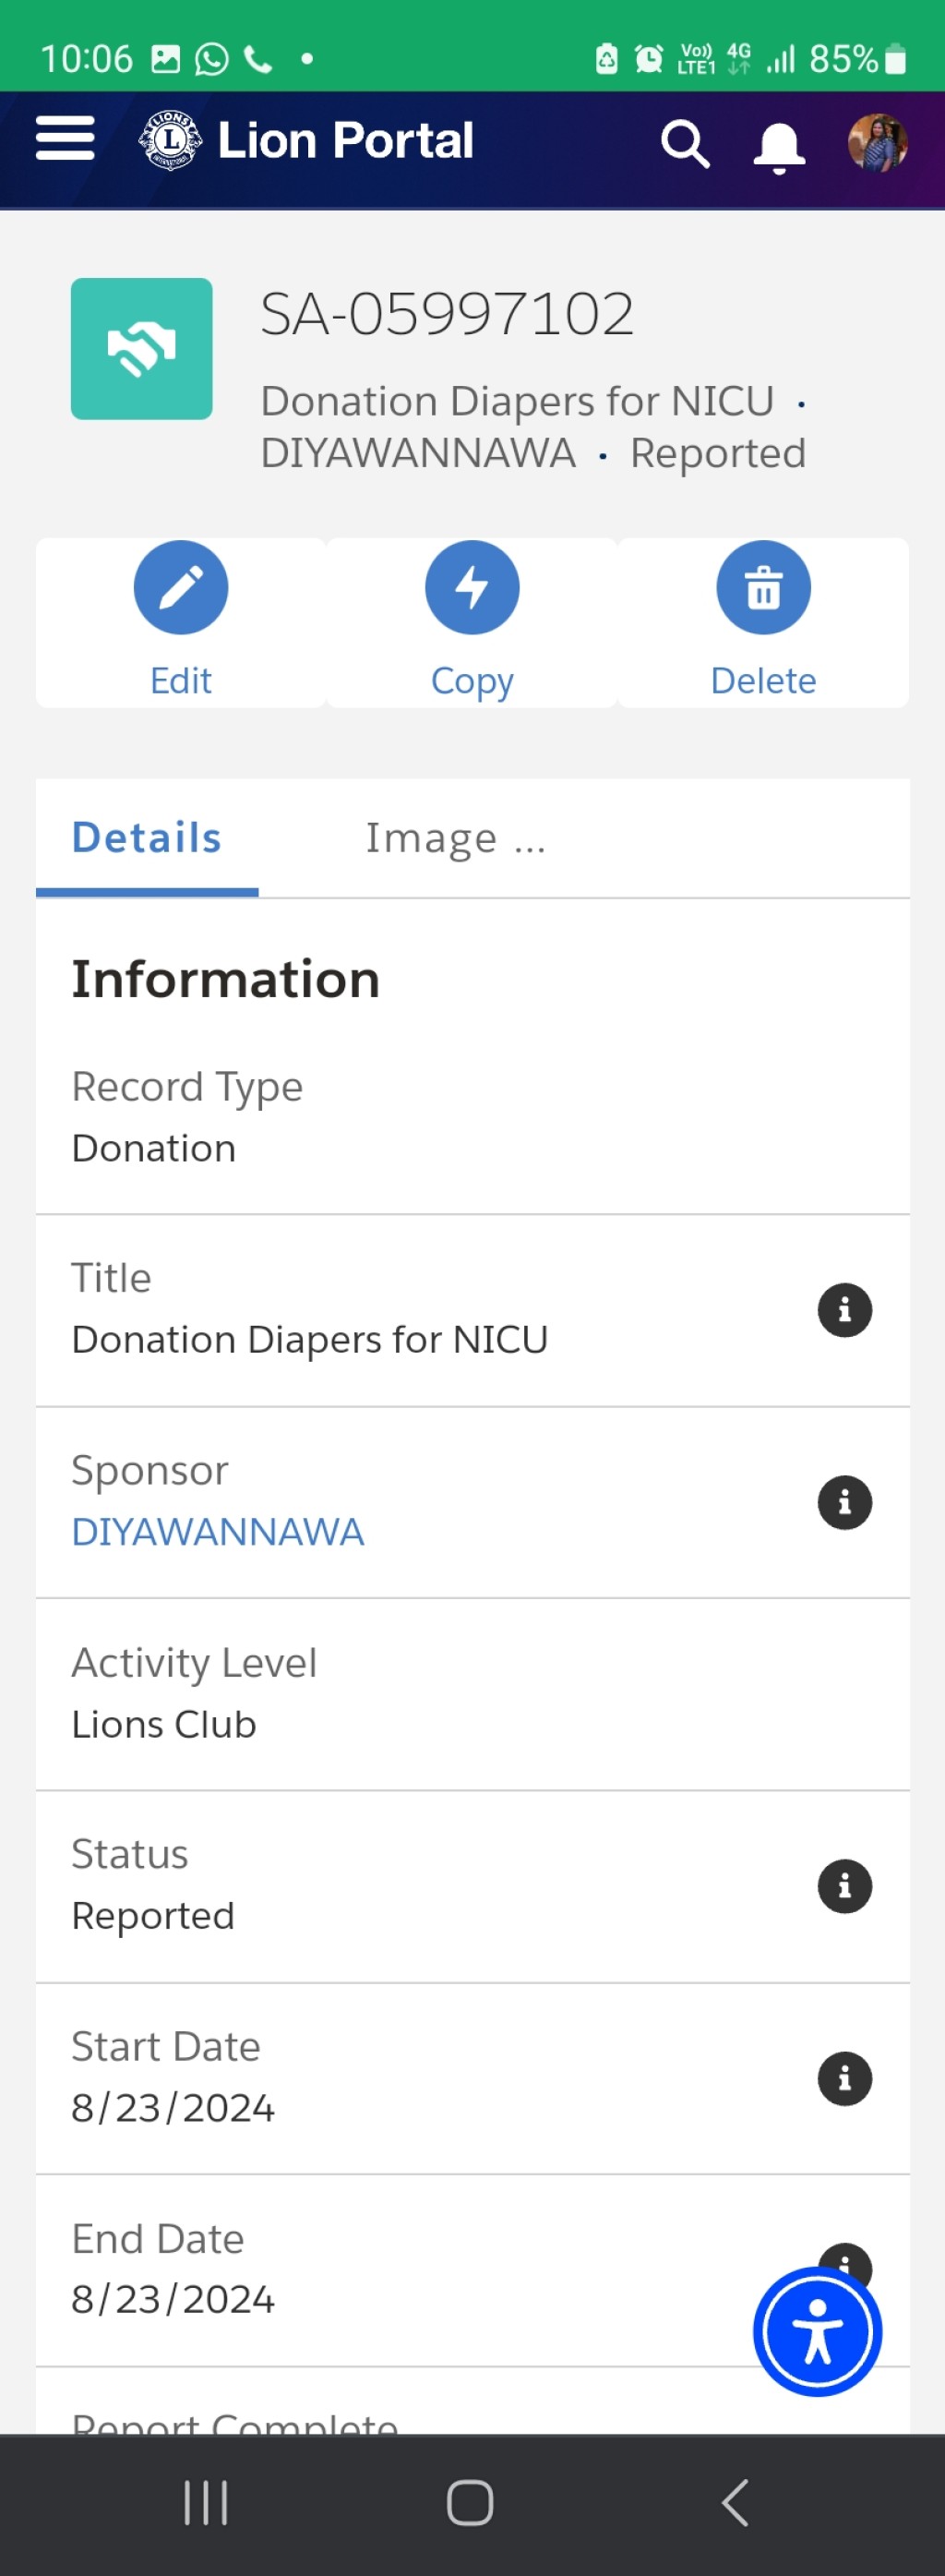
Task: Open the hamburger navigation menu
Action: (x=65, y=138)
